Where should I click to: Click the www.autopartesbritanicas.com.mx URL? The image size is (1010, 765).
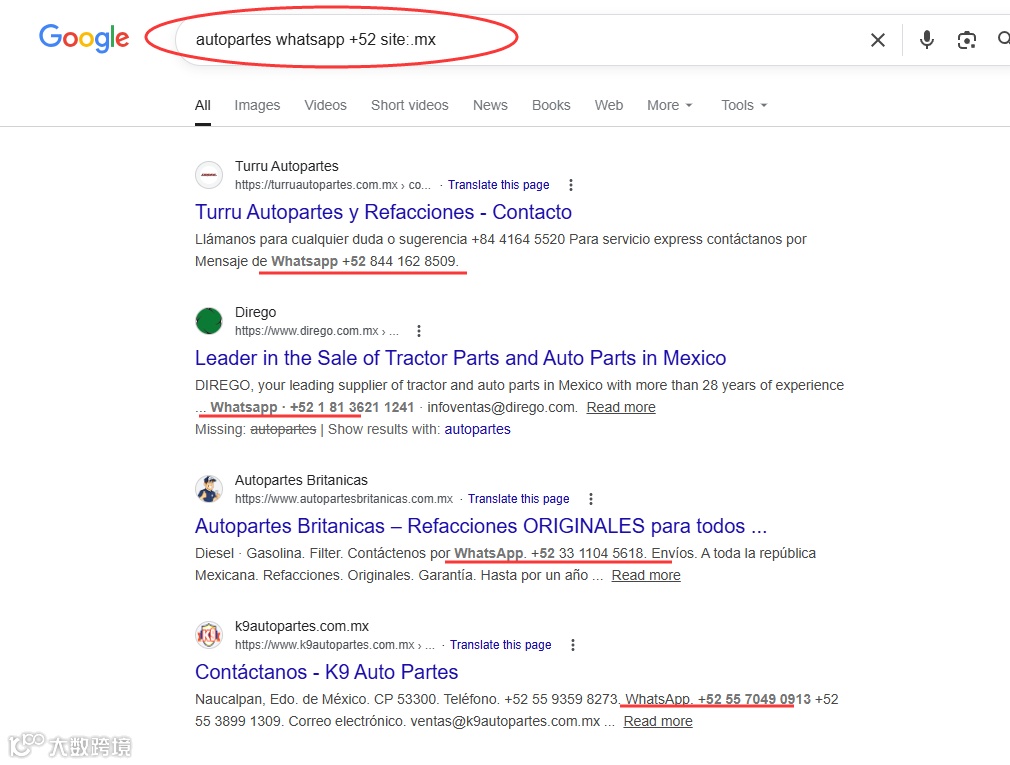coord(344,499)
